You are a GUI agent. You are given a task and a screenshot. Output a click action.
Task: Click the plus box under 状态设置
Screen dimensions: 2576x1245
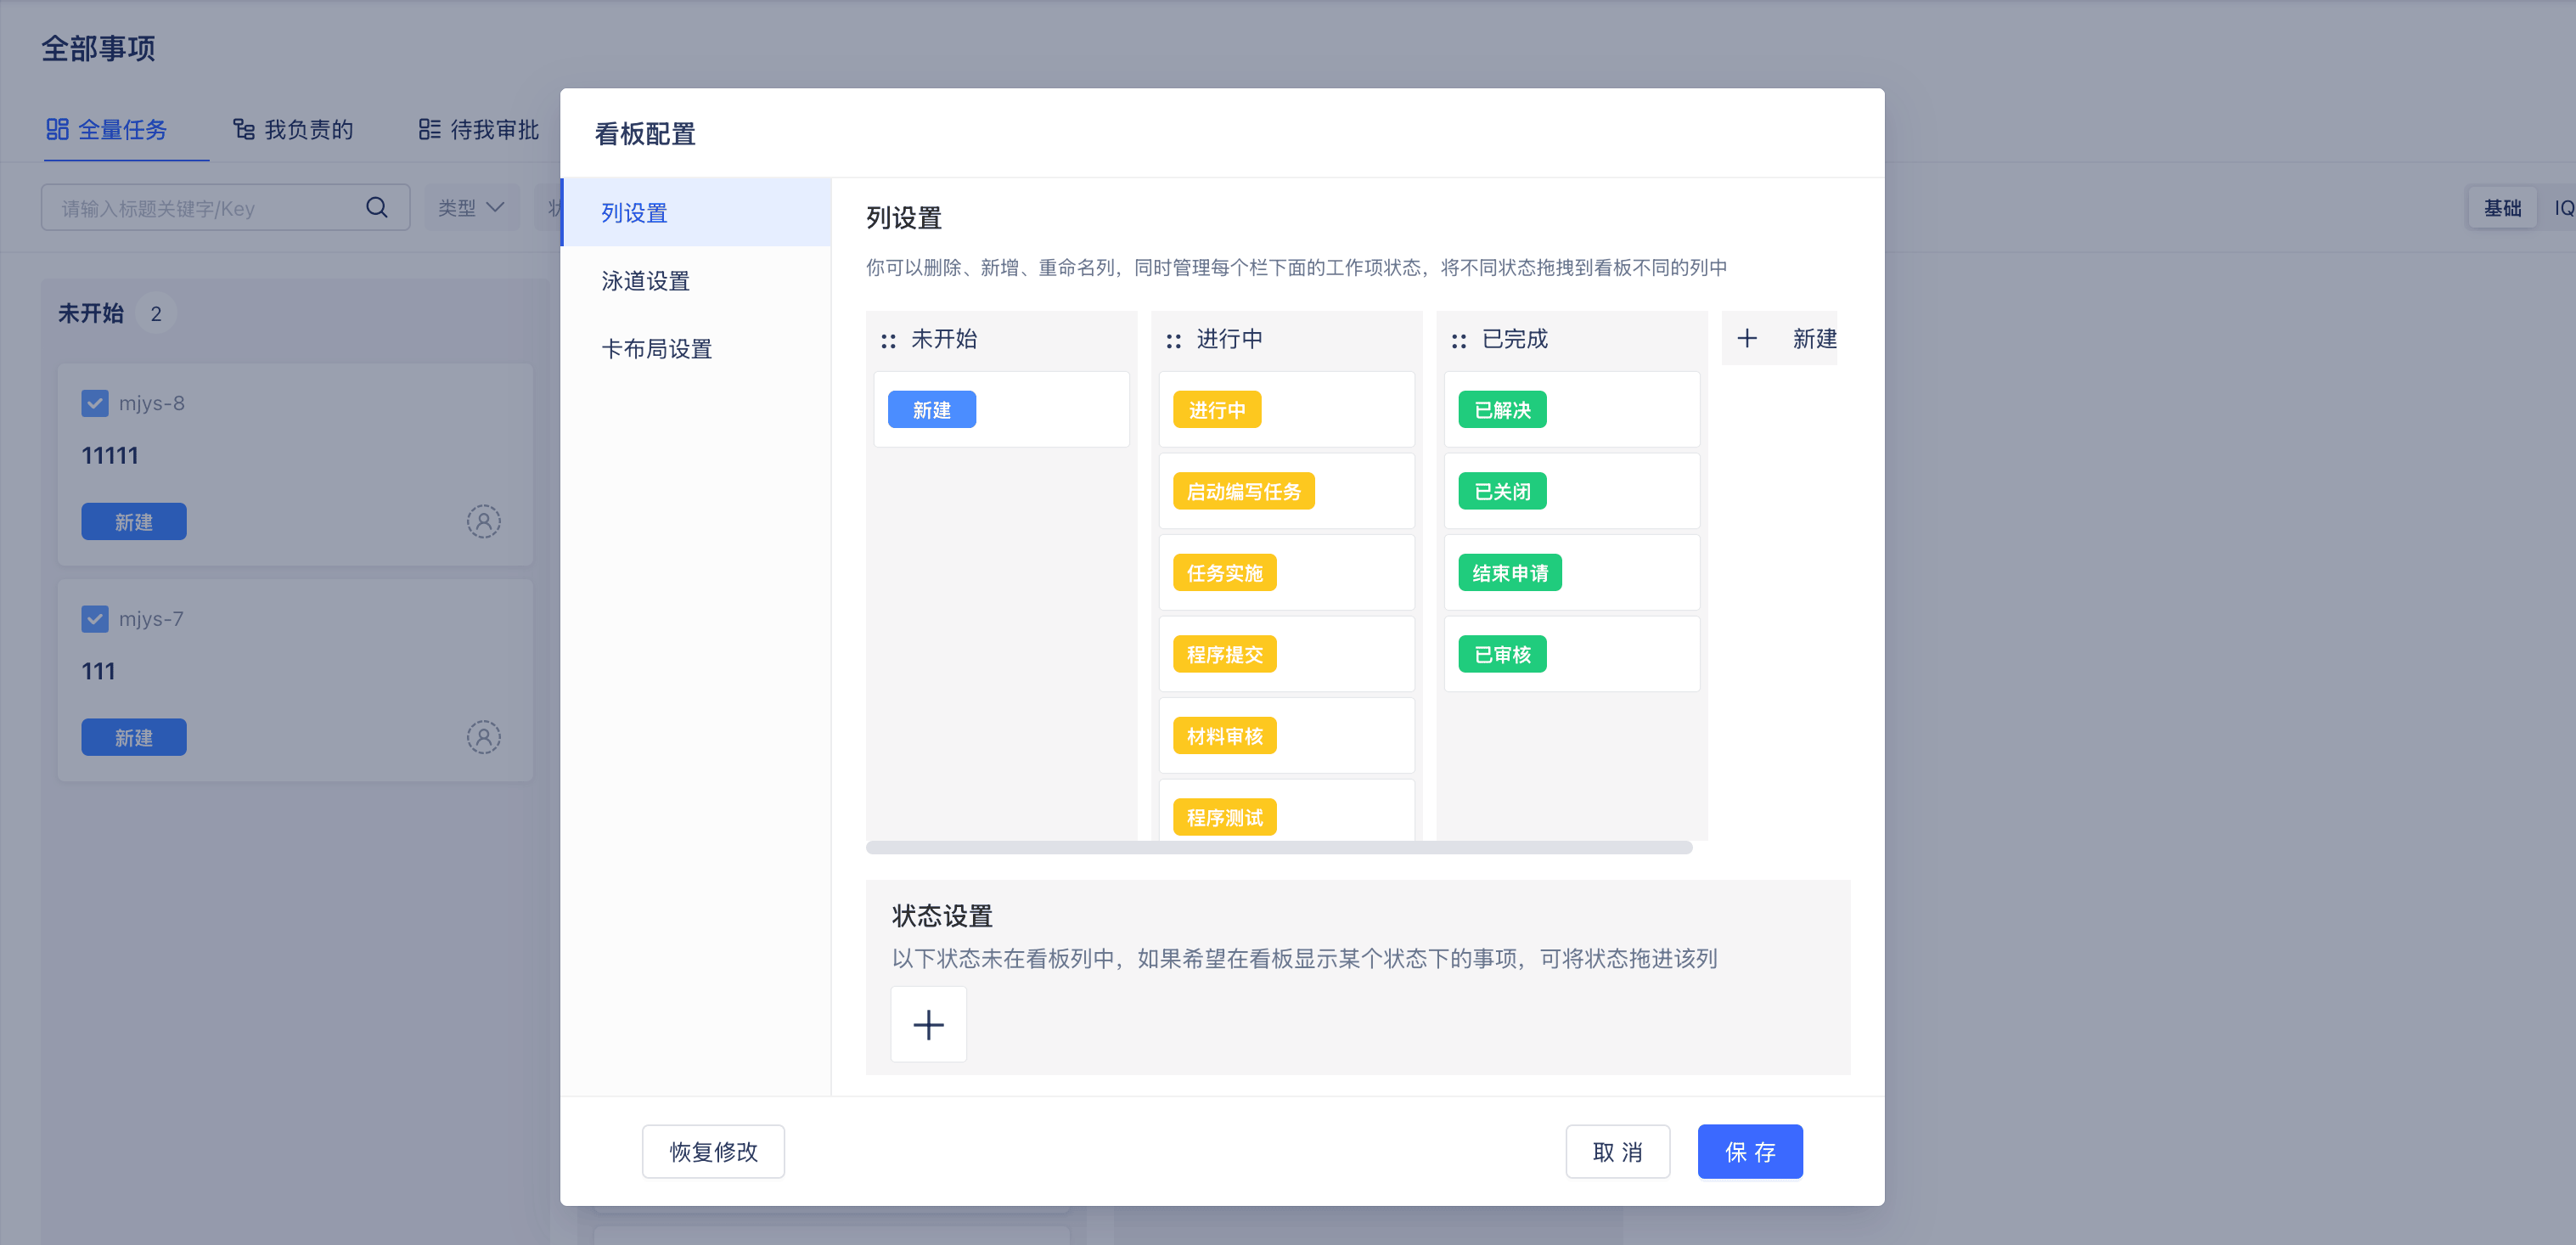(x=928, y=1024)
